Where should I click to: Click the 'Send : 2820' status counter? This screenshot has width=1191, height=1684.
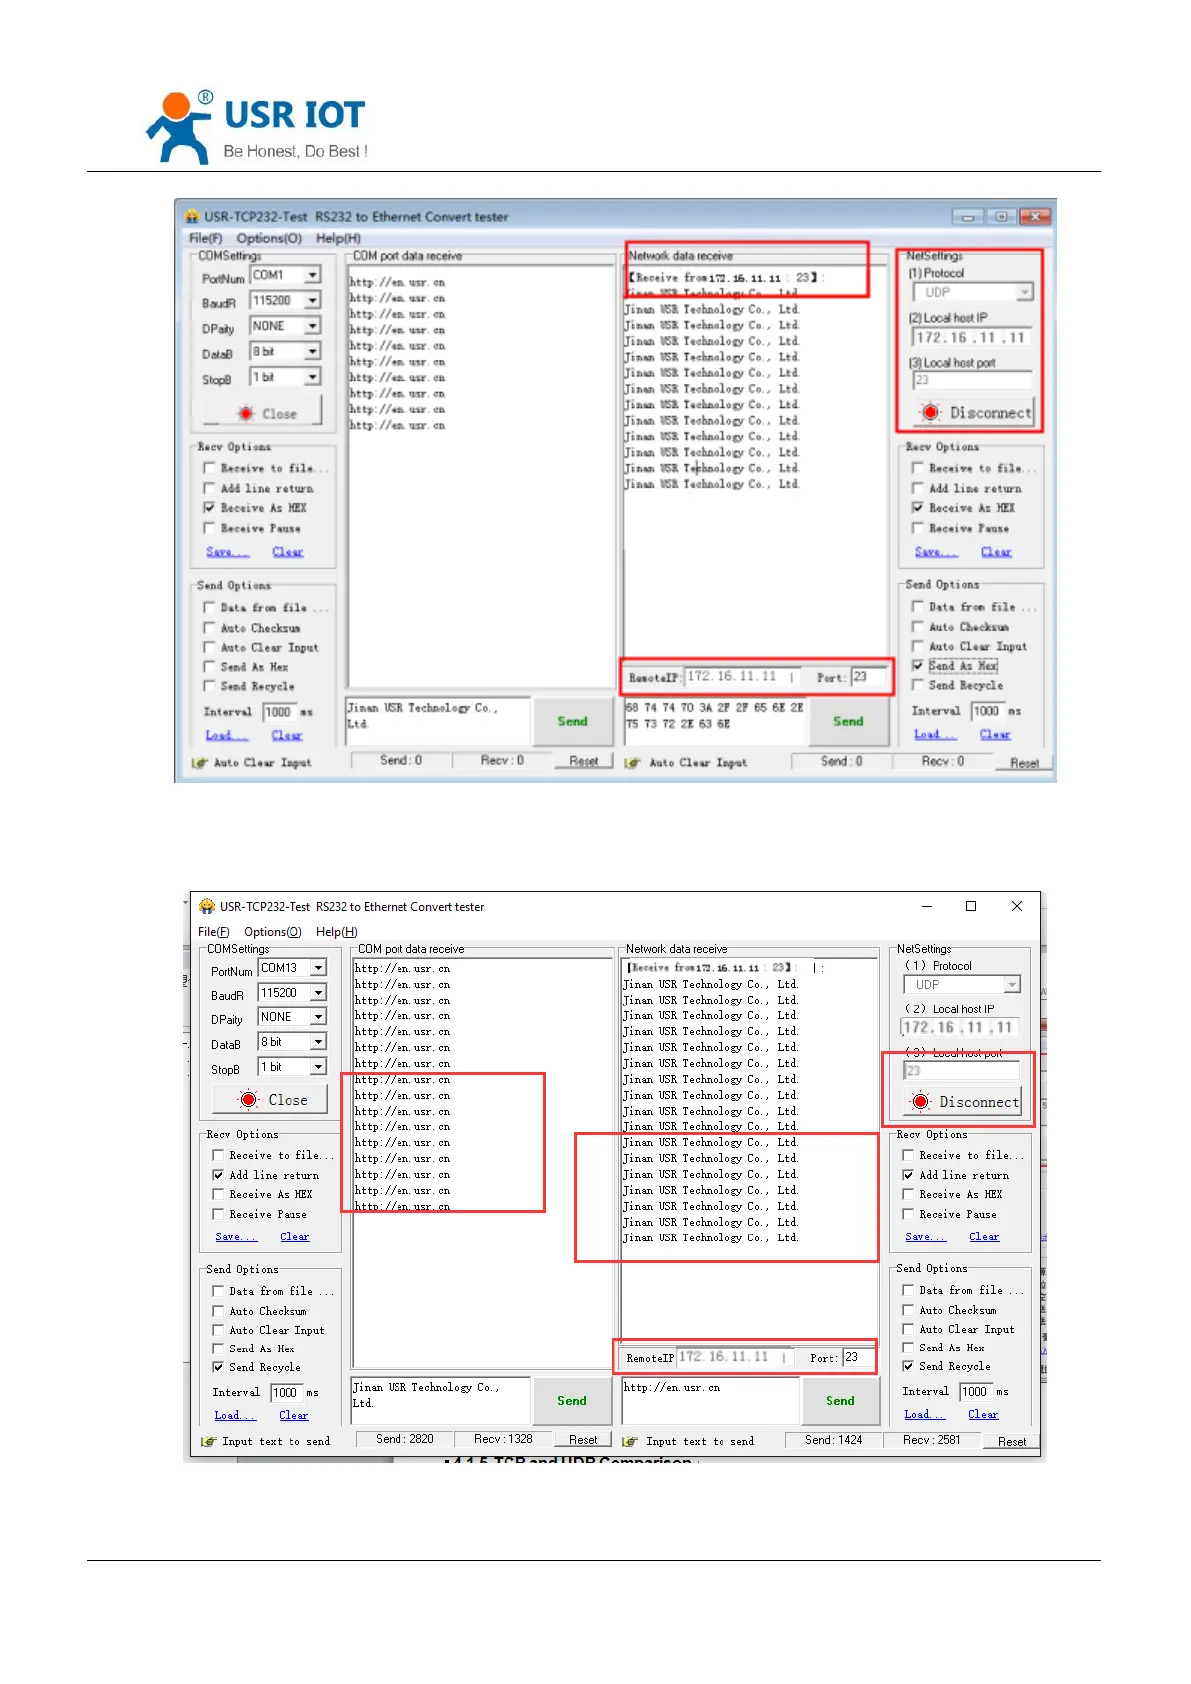coord(404,1440)
